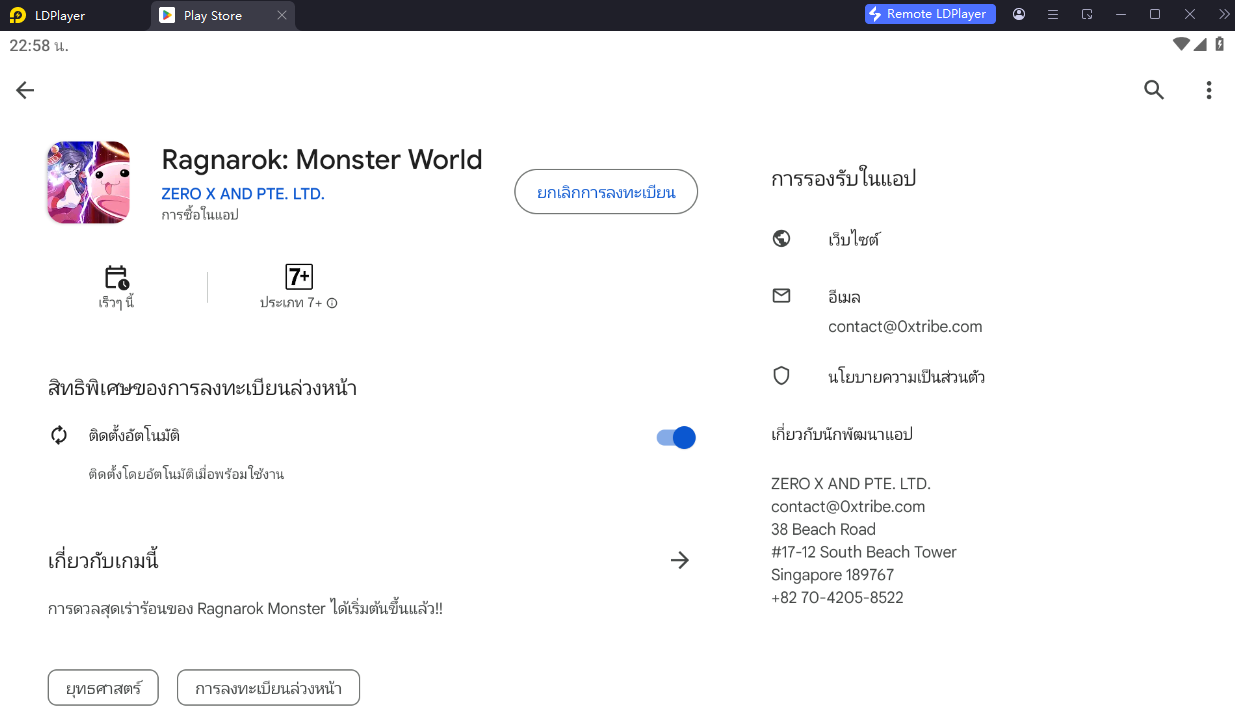Click the Ragnarok: Monster World app icon
Viewport: 1235px width, 726px height.
coord(88,182)
